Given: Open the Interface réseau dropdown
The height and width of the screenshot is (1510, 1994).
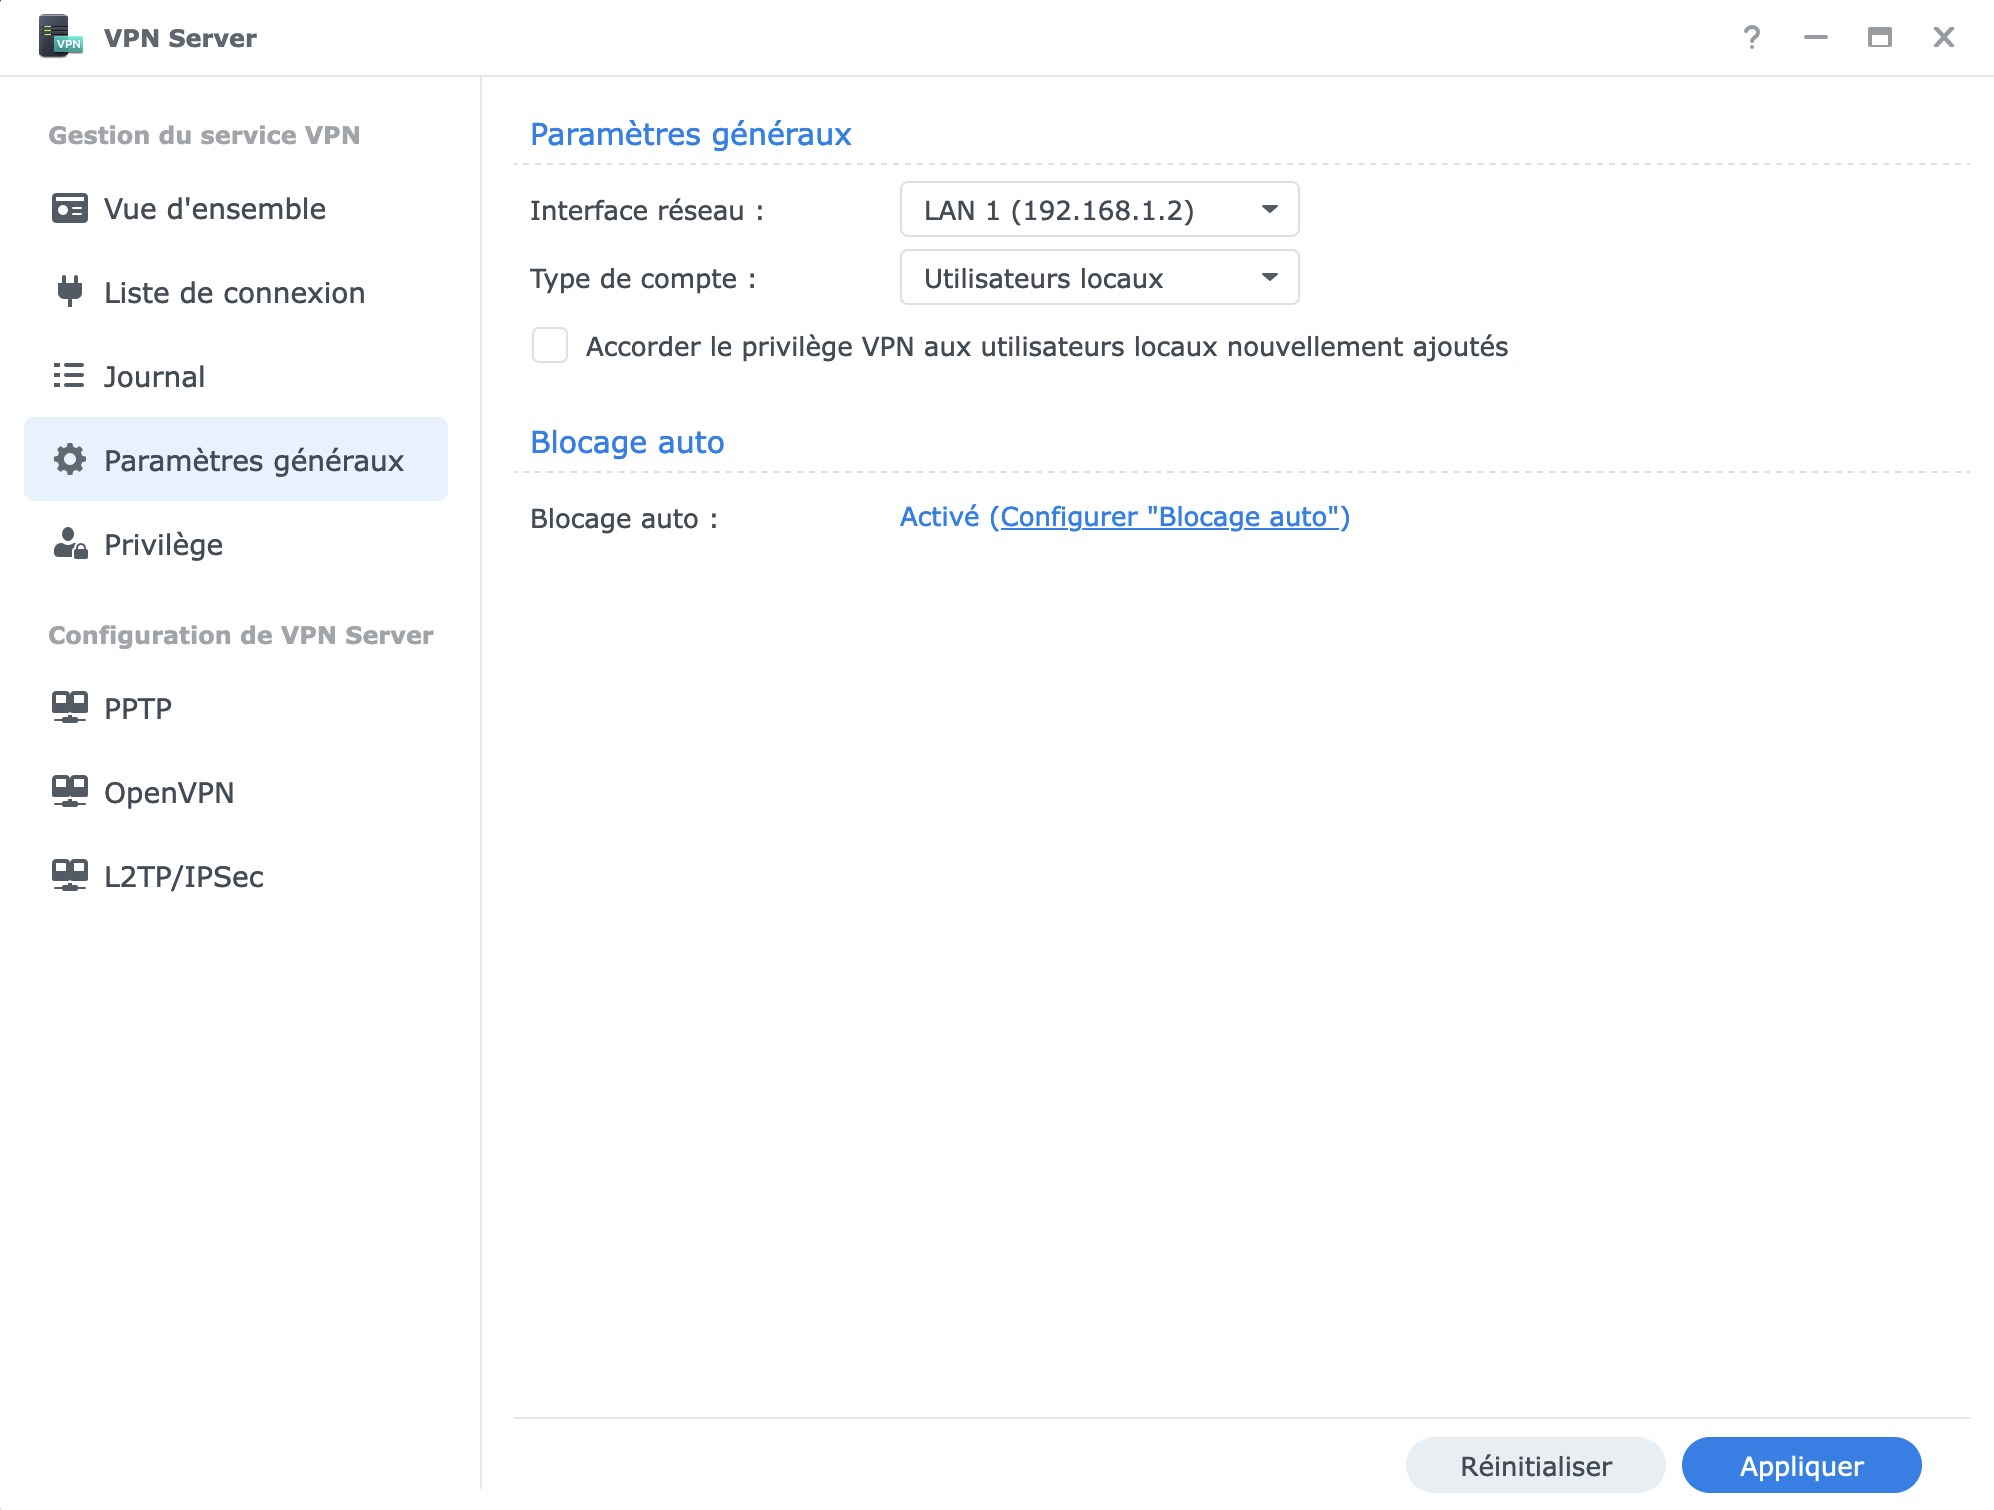Looking at the screenshot, I should [1099, 209].
